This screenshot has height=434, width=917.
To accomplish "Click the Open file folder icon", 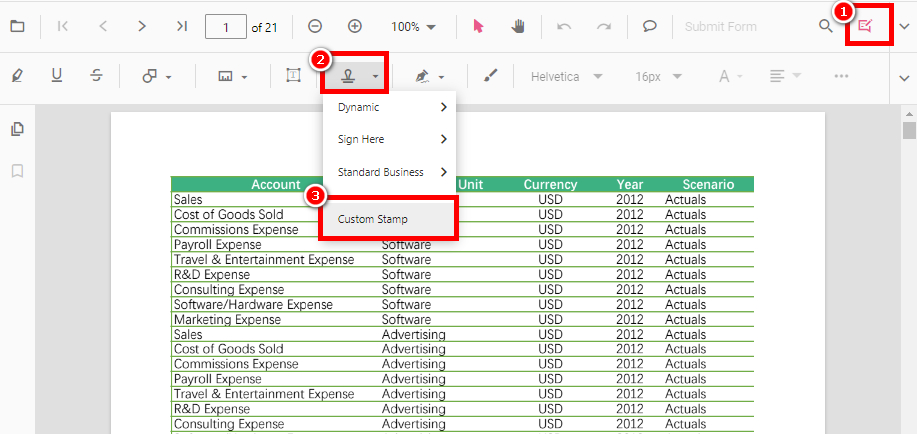I will pos(17,26).
